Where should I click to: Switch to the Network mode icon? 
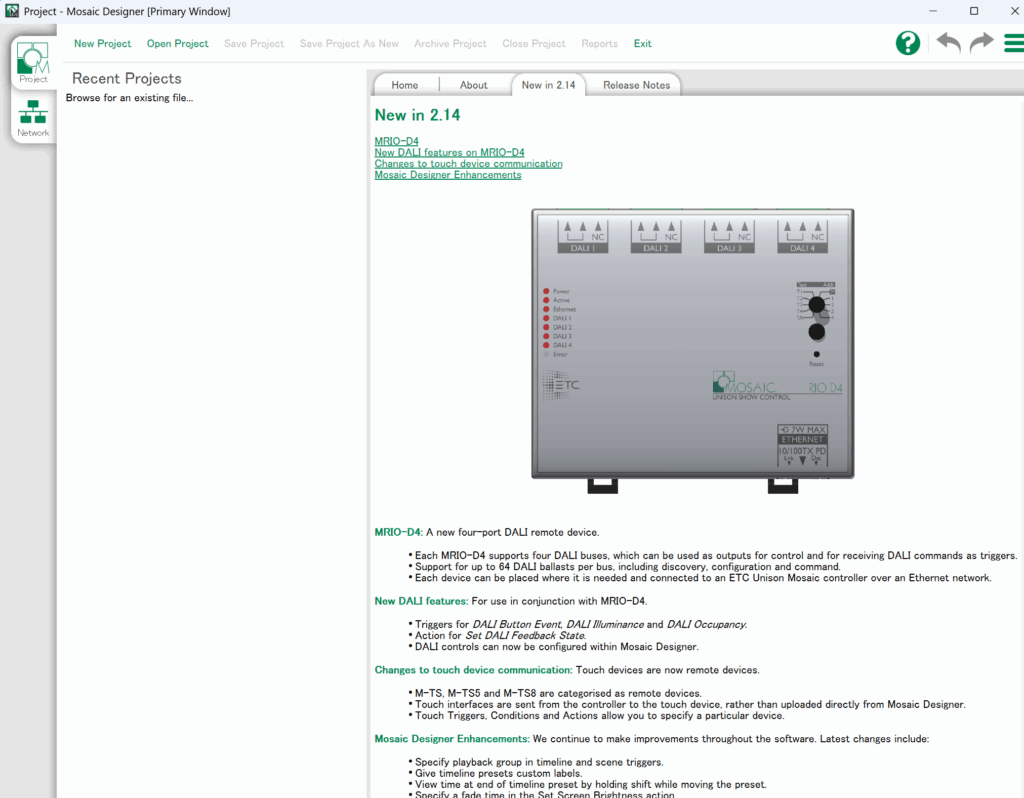(33, 118)
